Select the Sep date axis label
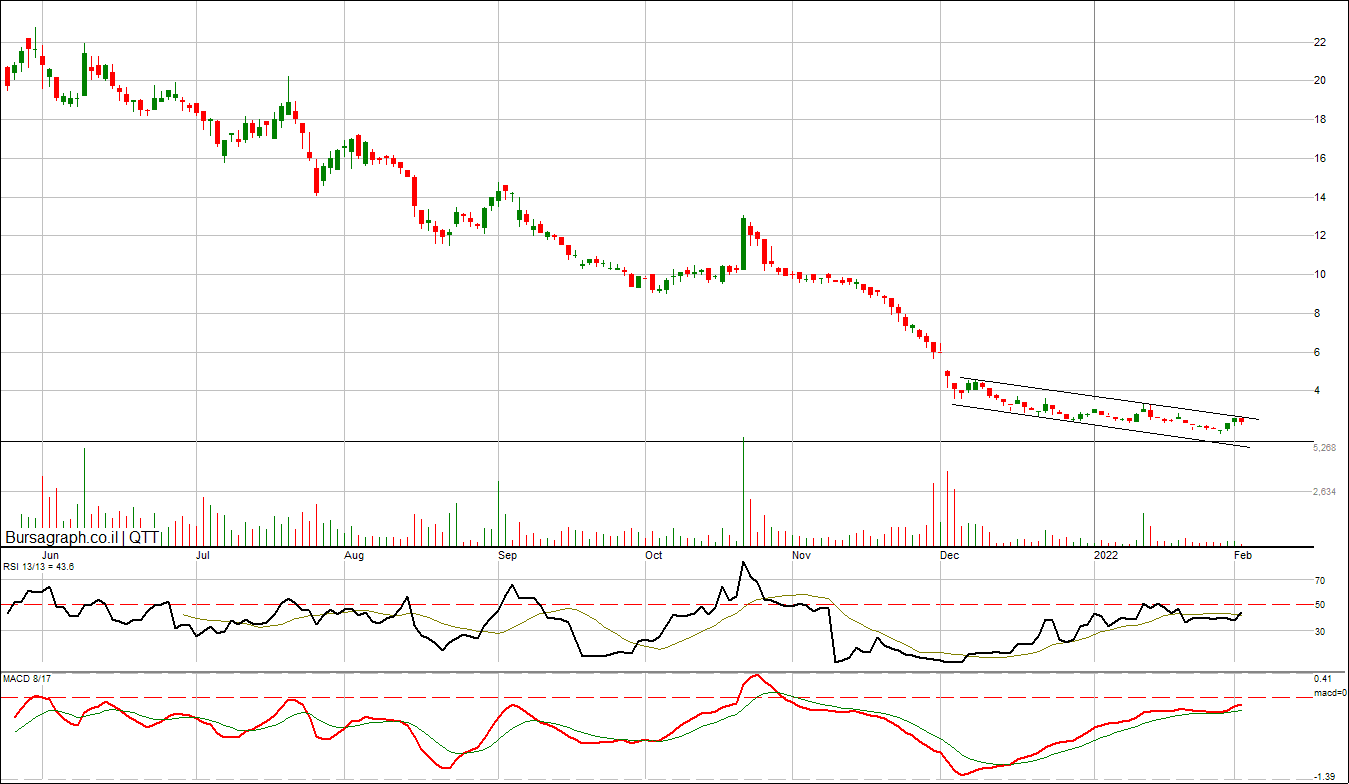This screenshot has height=784, width=1349. pos(507,554)
